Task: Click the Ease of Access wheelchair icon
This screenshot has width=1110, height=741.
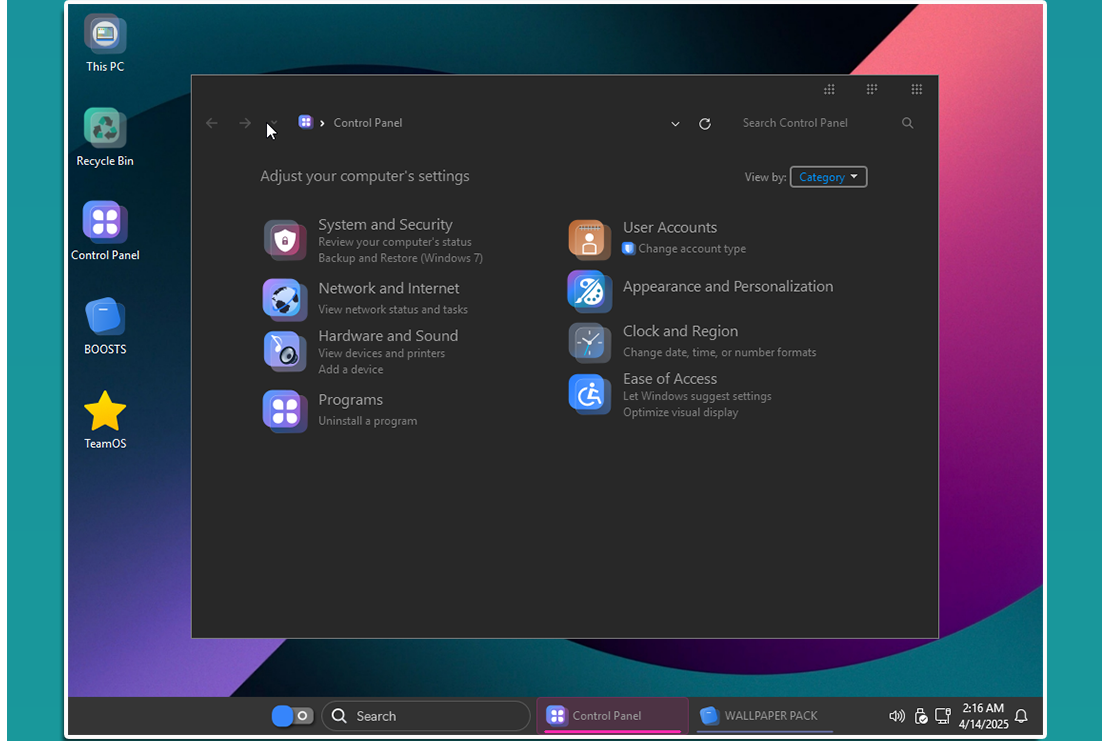Action: click(x=588, y=394)
